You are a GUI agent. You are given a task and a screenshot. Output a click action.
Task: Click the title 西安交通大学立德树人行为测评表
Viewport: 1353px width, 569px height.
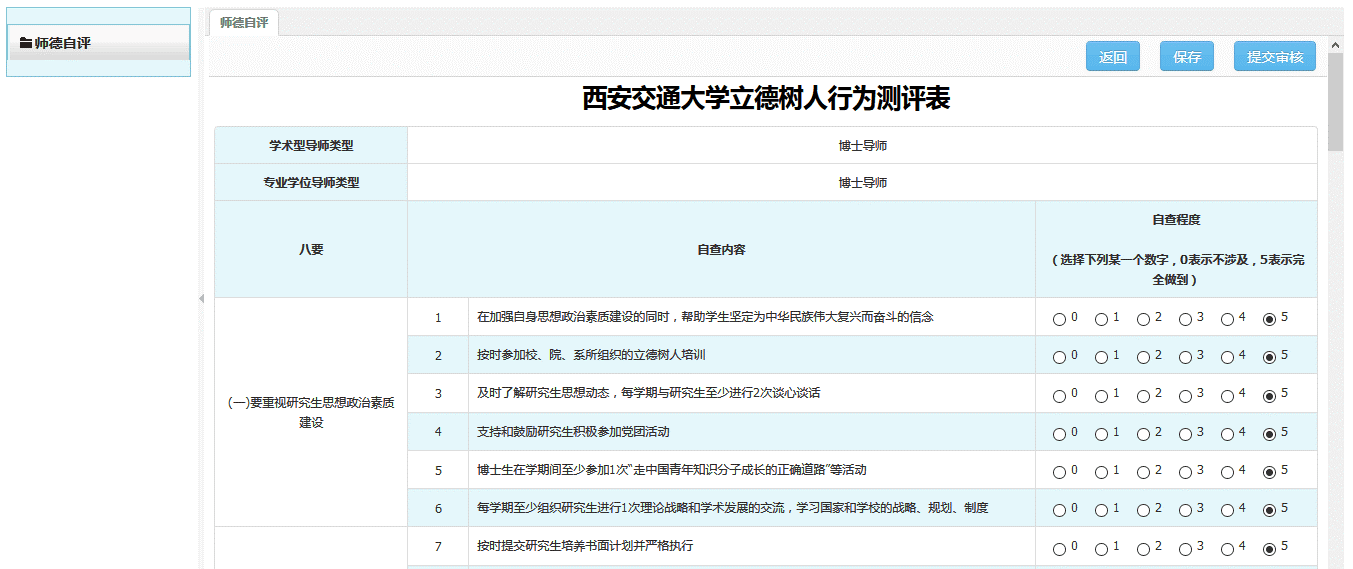766,98
